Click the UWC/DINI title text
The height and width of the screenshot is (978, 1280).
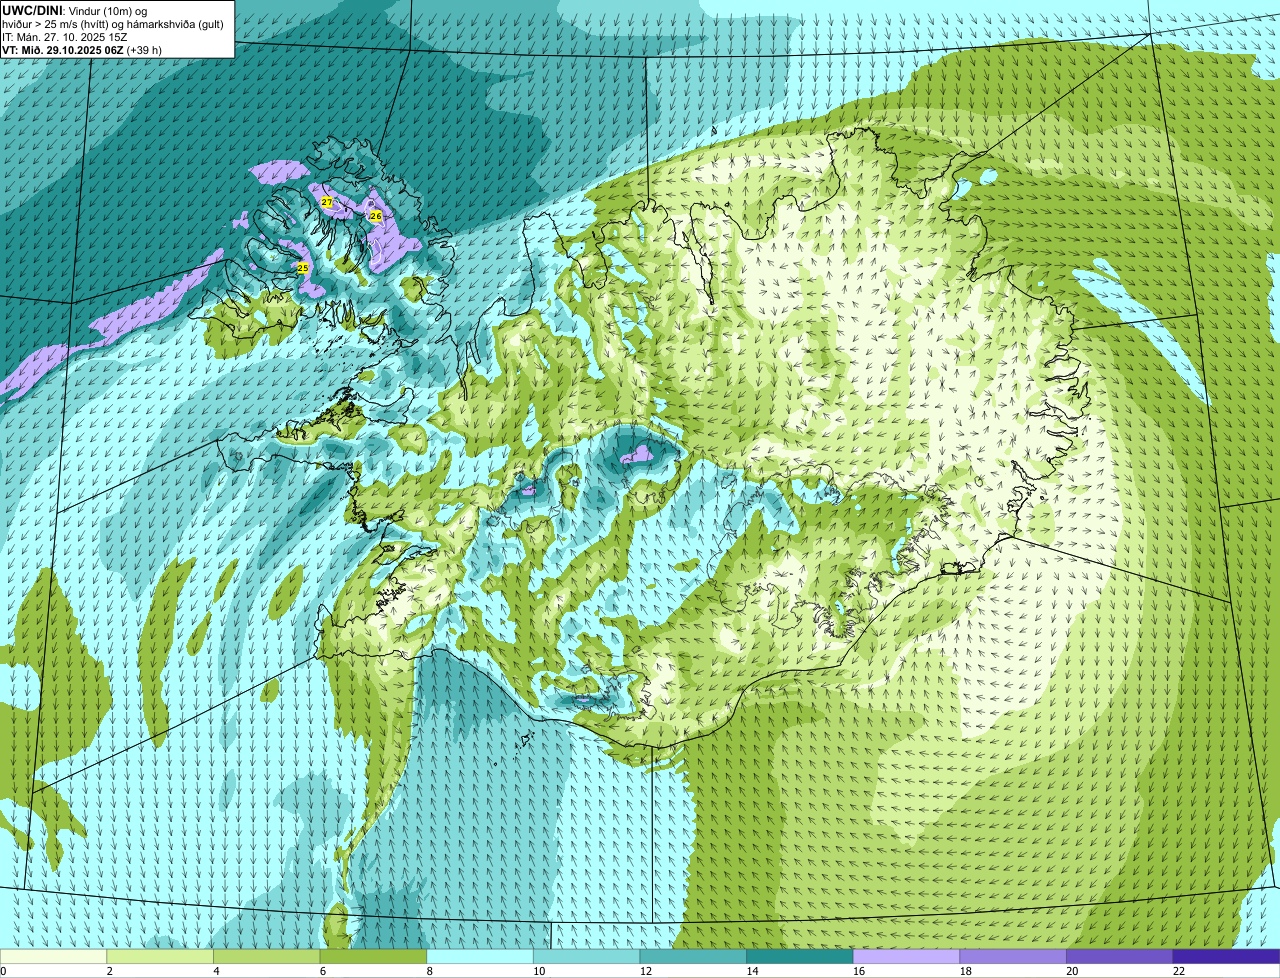(32, 10)
